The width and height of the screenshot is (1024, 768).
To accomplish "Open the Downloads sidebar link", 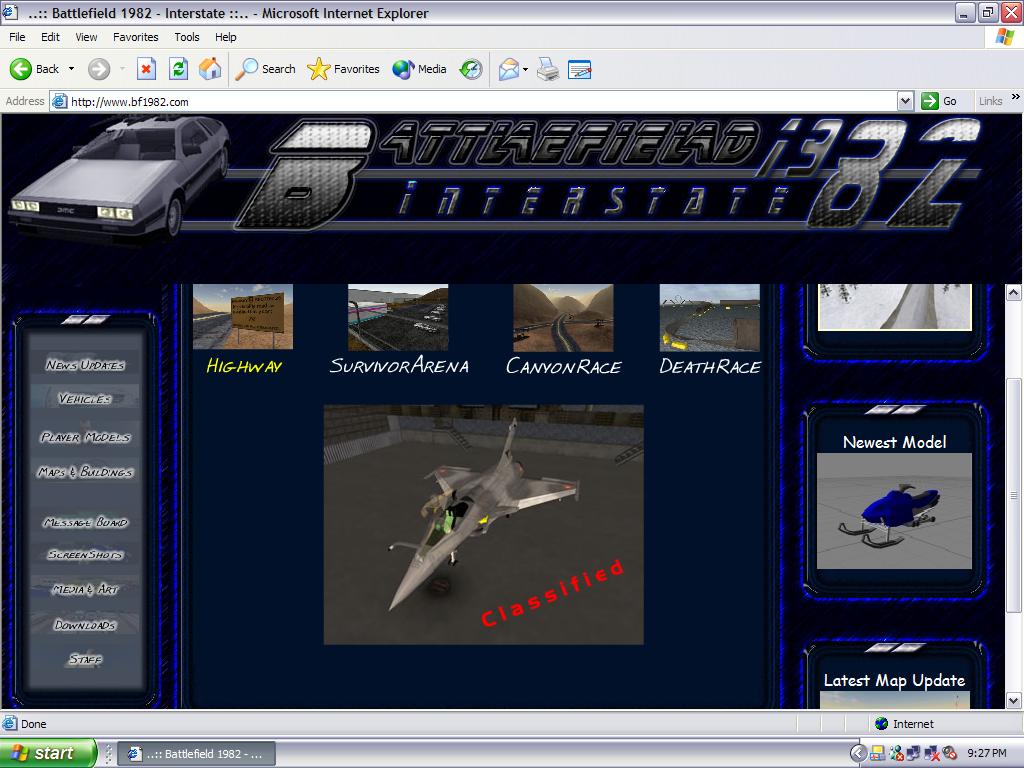I will click(x=85, y=625).
